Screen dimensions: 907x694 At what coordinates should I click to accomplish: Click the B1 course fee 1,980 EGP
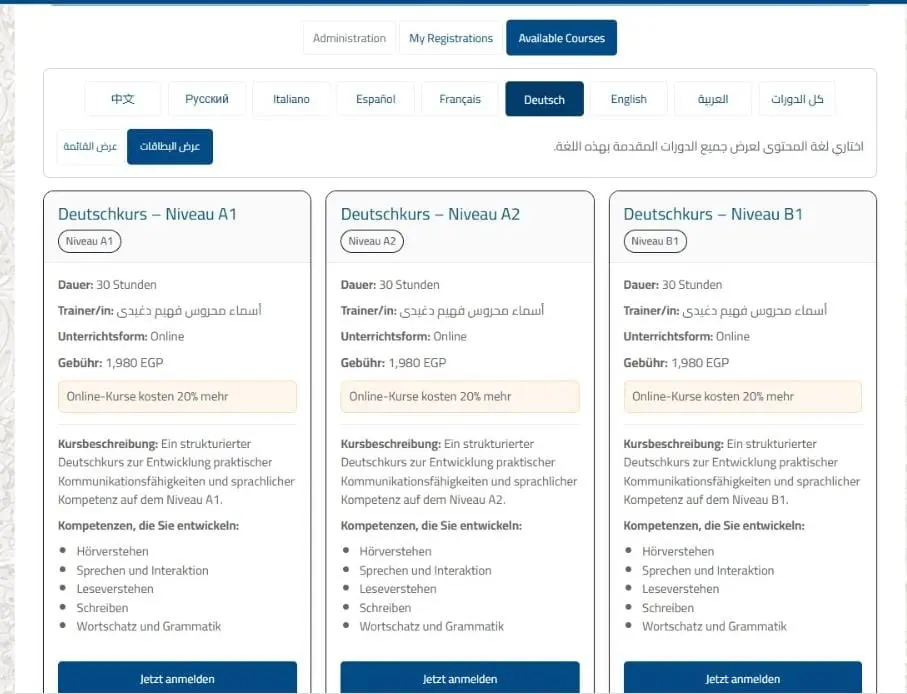(700, 363)
